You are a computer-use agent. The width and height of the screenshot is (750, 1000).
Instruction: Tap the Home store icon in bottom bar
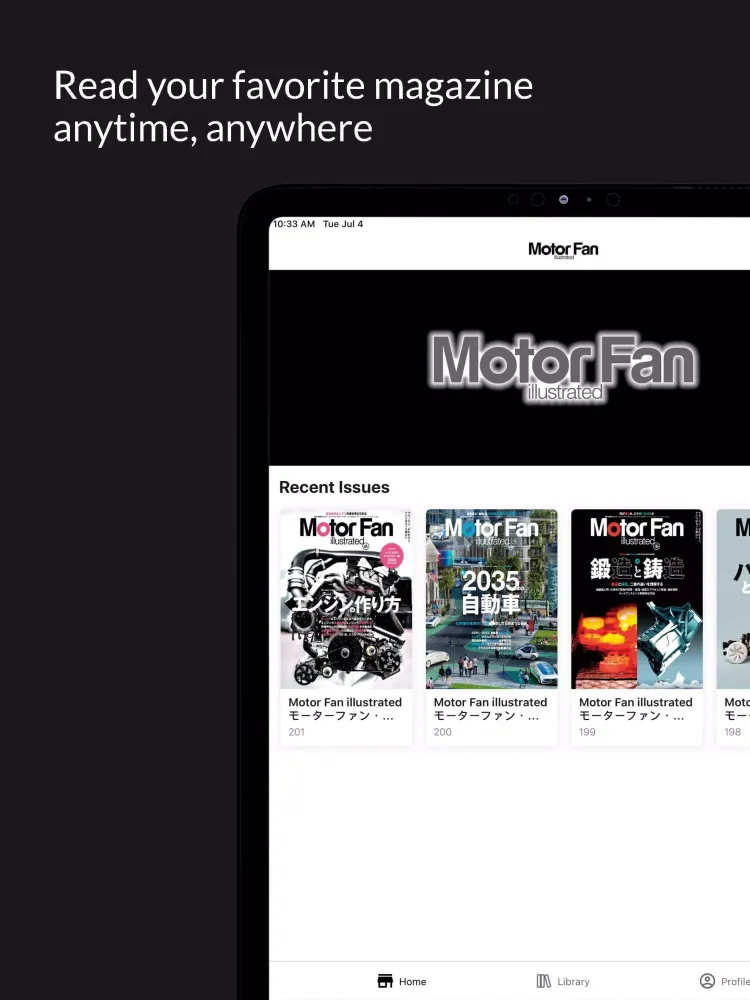pyautogui.click(x=385, y=981)
